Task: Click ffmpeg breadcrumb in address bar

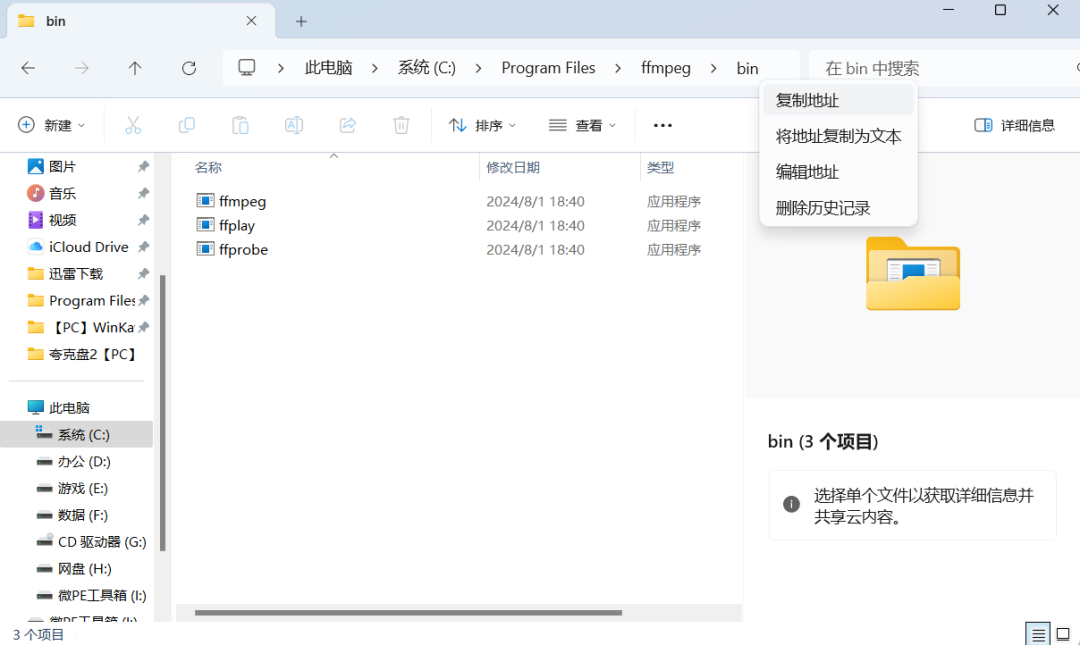Action: pyautogui.click(x=665, y=68)
